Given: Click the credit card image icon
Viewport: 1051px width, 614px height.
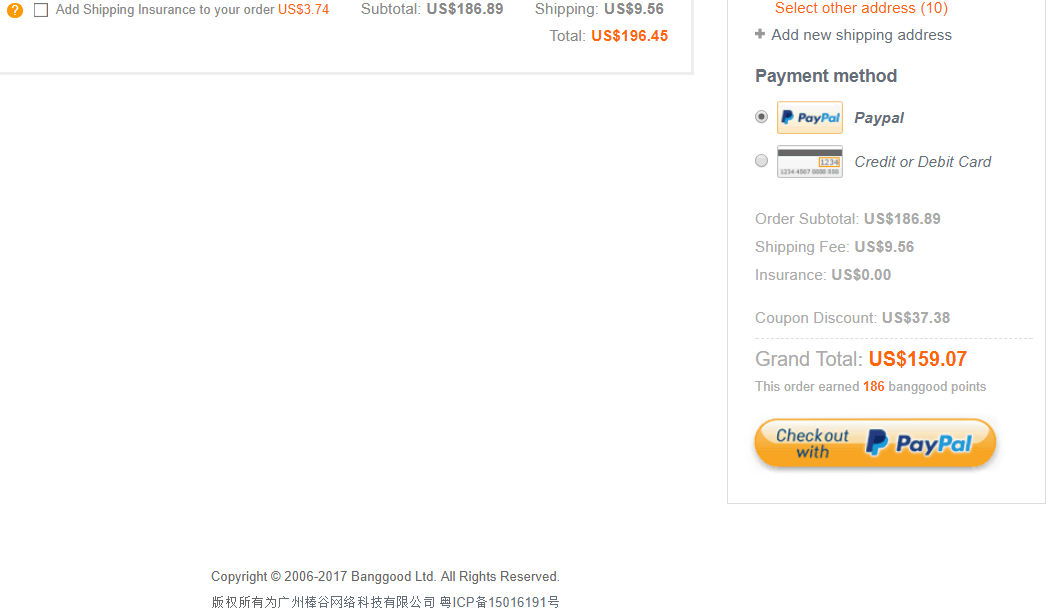Looking at the screenshot, I should 810,162.
